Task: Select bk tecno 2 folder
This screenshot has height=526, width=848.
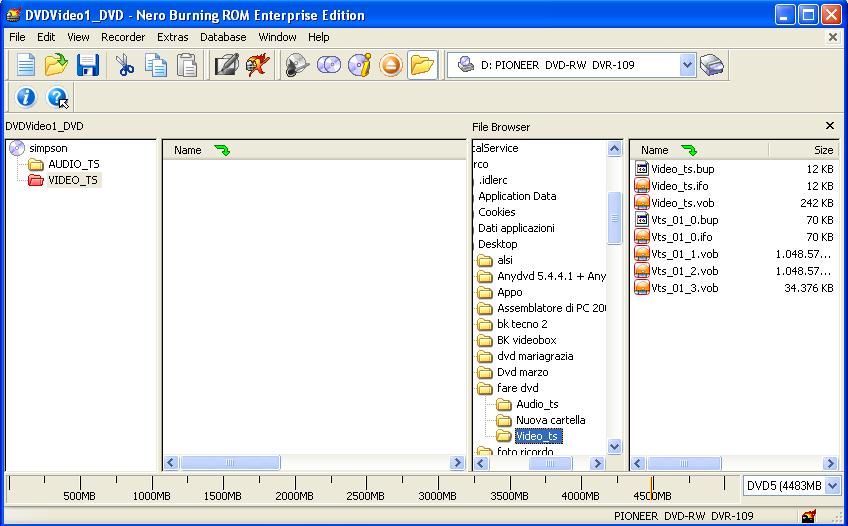Action: [x=522, y=324]
